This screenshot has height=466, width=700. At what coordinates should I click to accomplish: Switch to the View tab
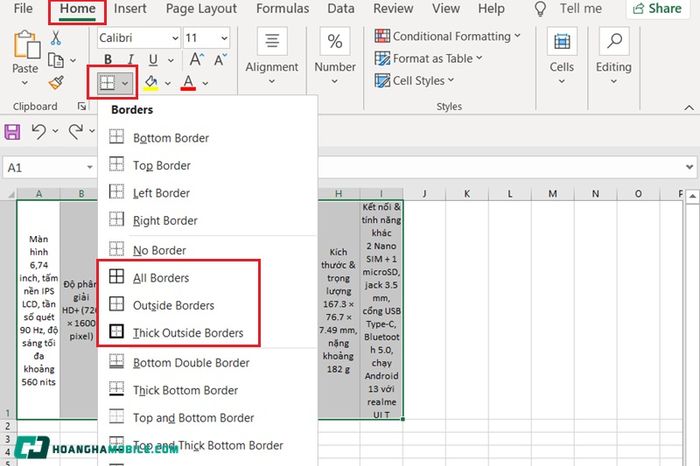tap(446, 8)
